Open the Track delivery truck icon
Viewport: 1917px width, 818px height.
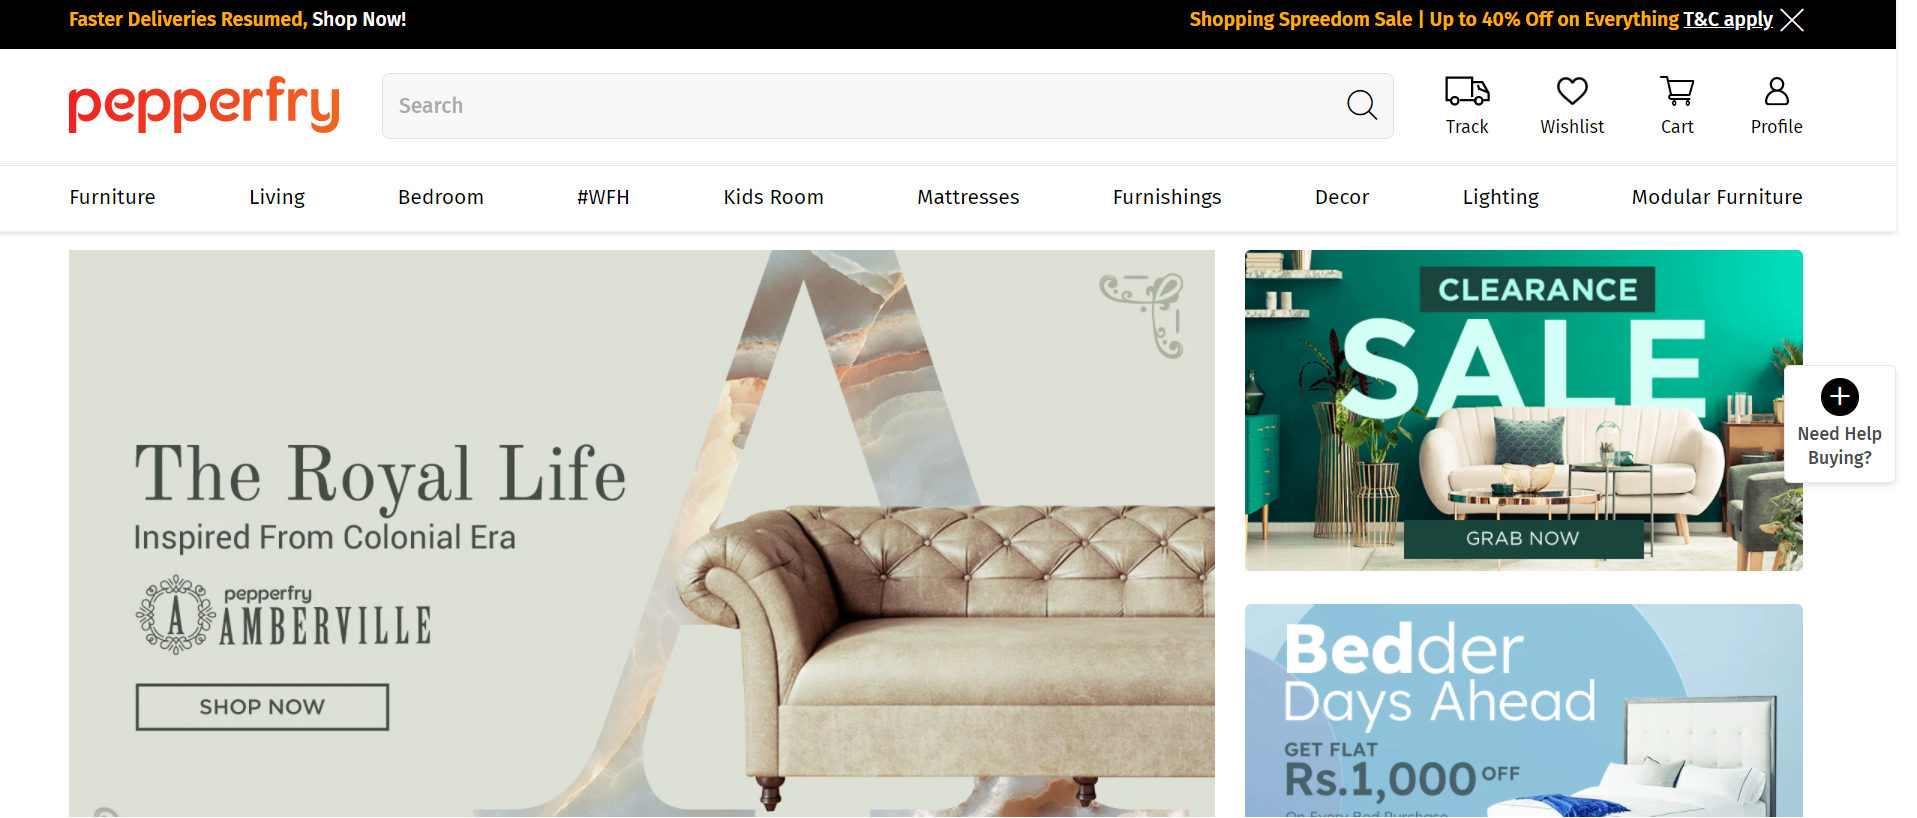pos(1467,91)
